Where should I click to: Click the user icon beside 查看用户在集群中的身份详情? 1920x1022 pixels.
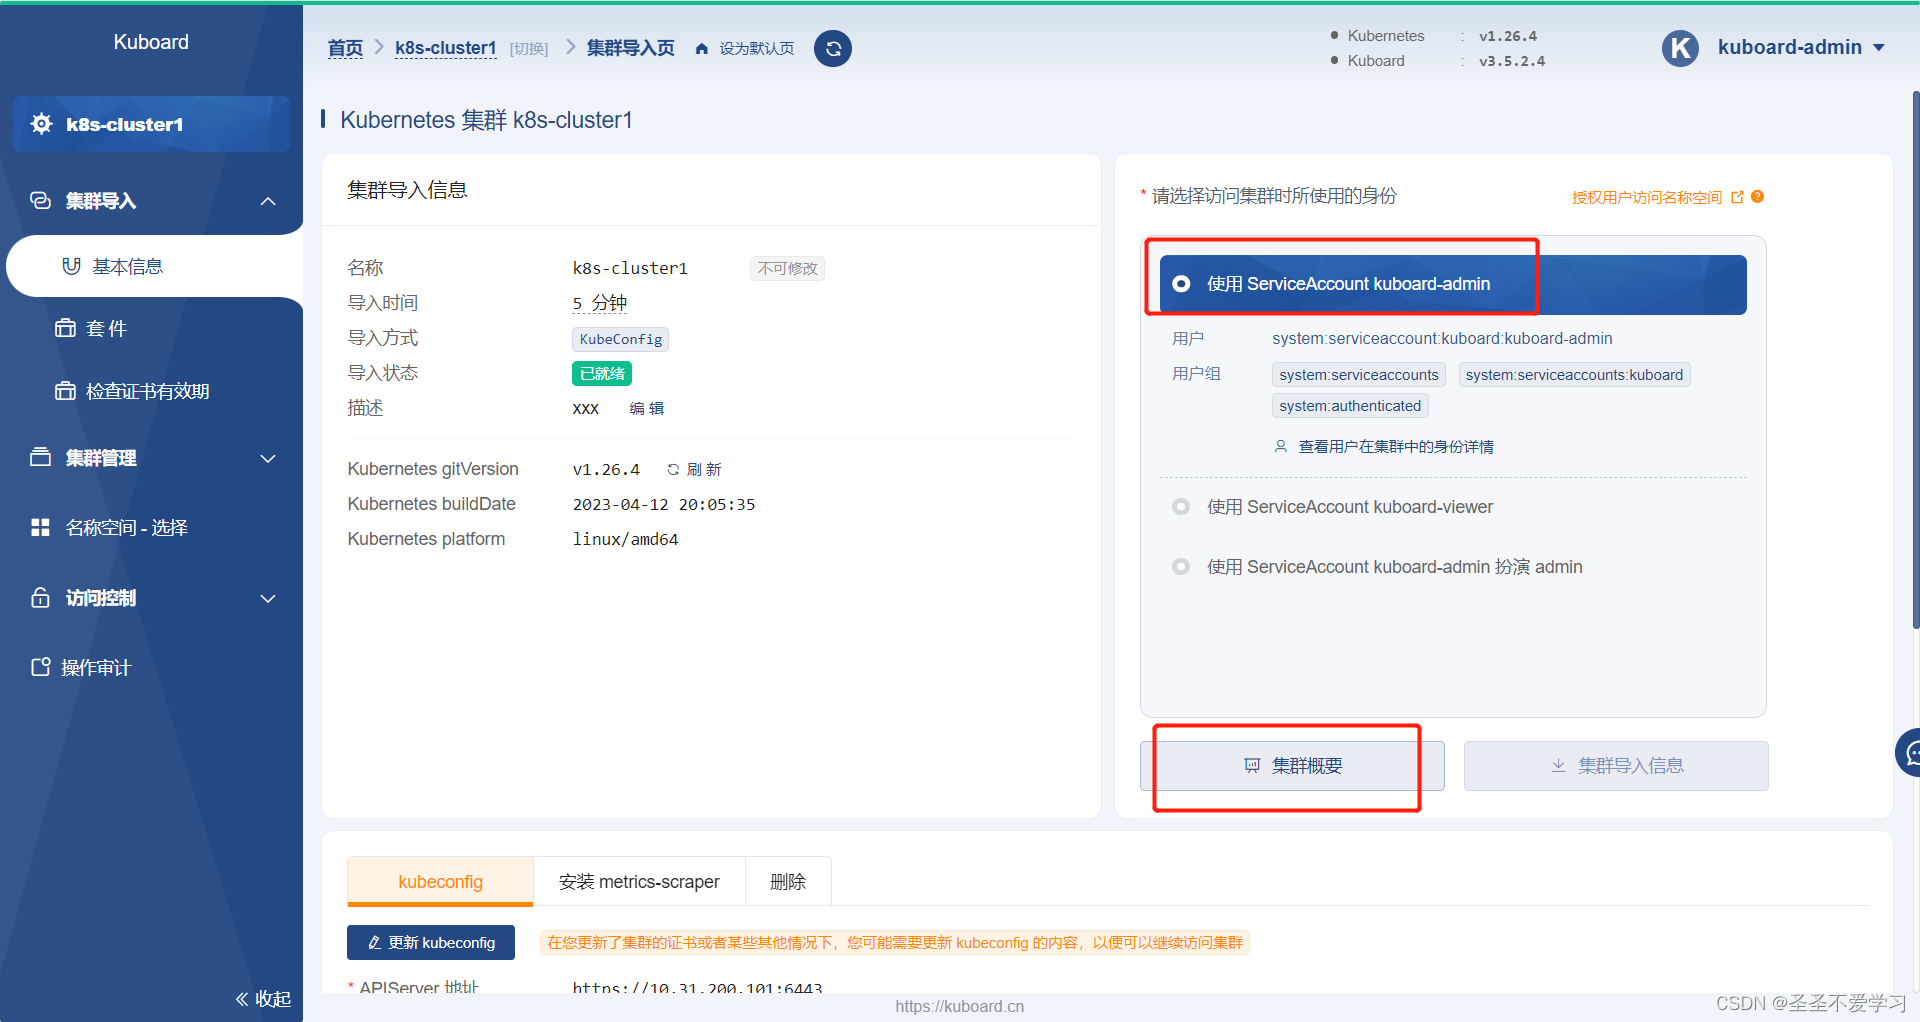pos(1280,446)
